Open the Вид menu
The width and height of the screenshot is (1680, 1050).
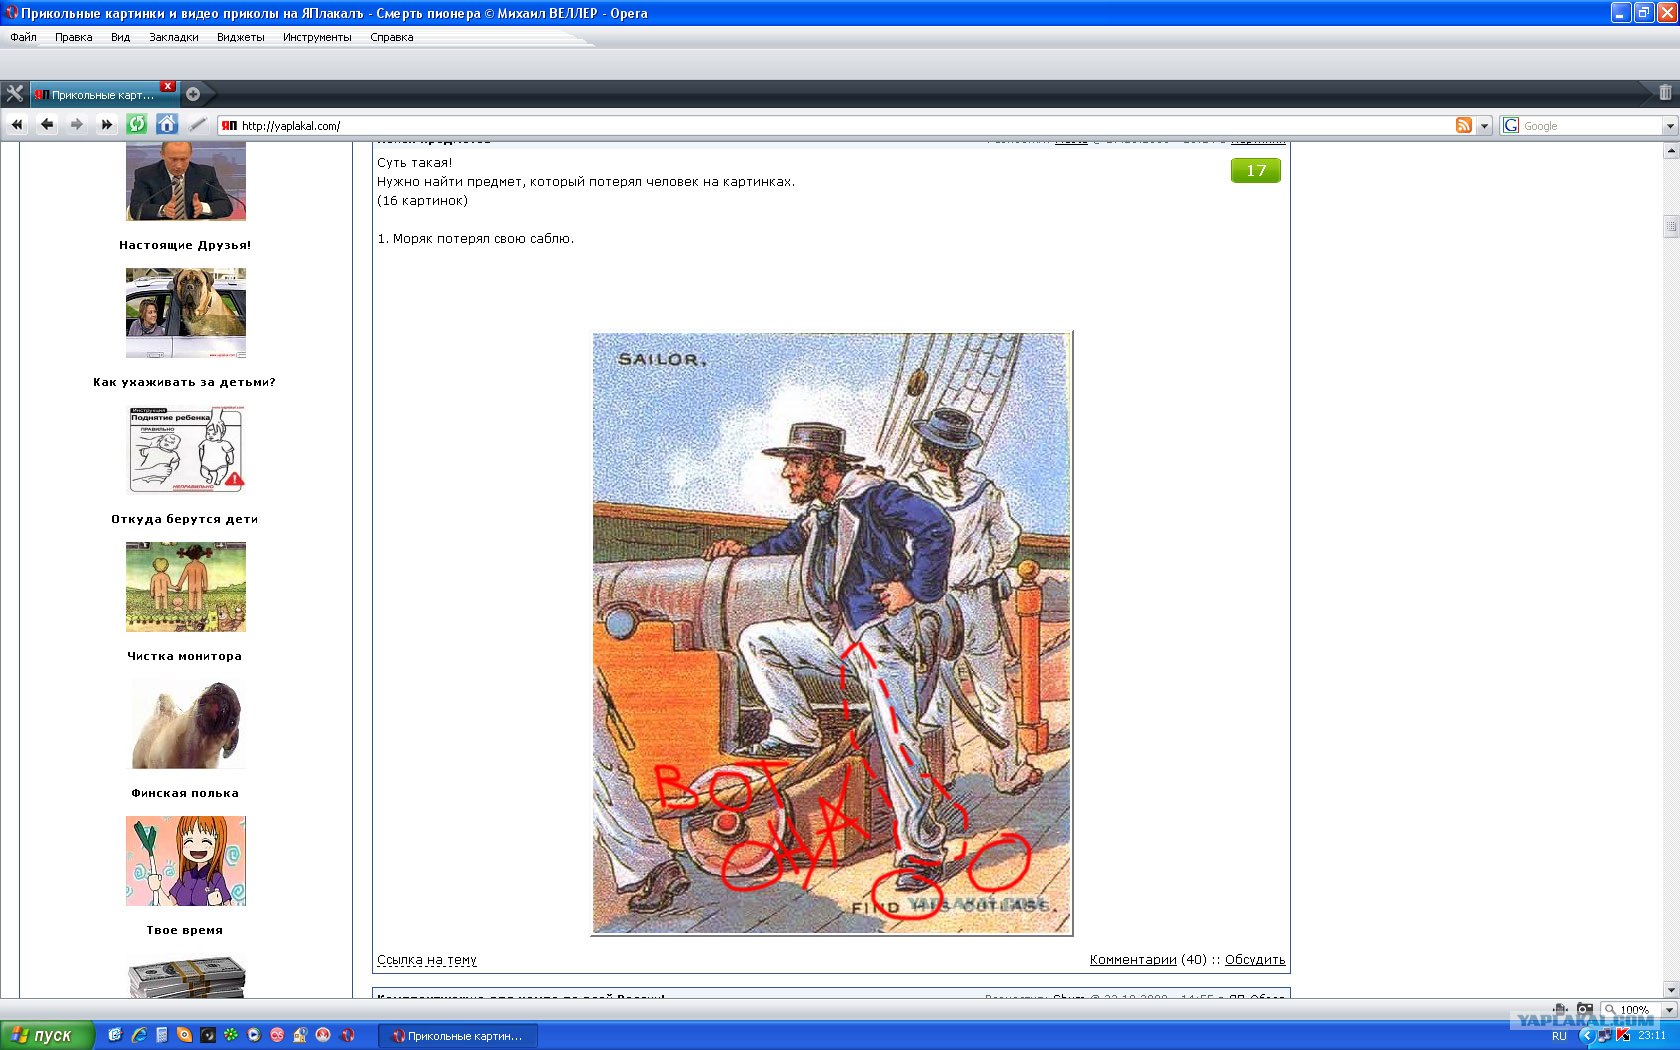coord(120,37)
